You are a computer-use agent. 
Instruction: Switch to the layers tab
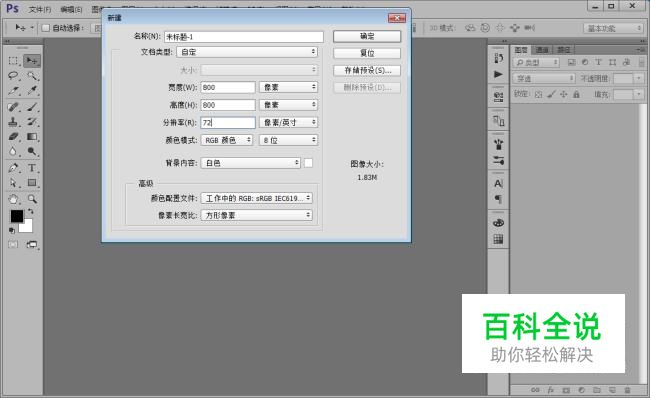[x=521, y=50]
